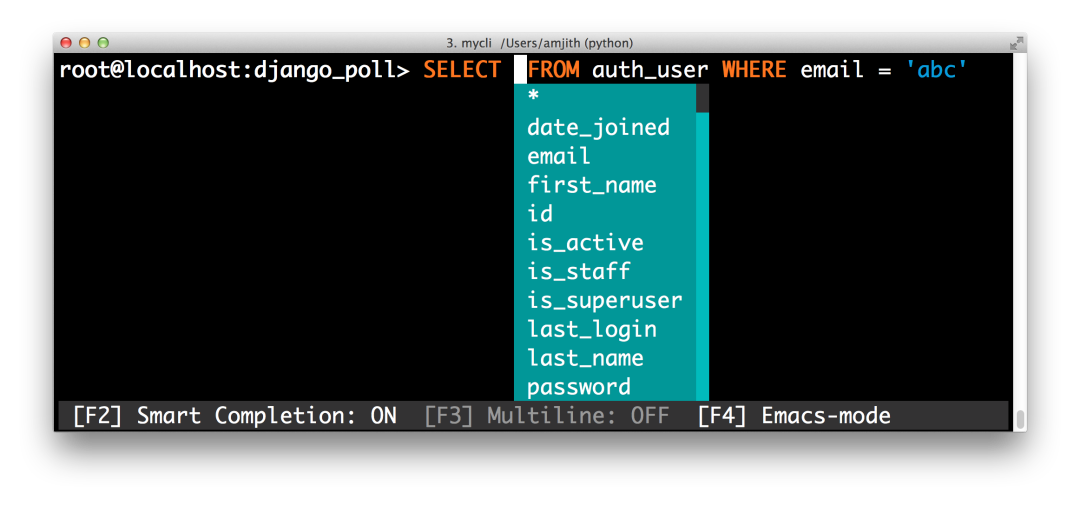Choose is_superuser from the list

tap(605, 300)
